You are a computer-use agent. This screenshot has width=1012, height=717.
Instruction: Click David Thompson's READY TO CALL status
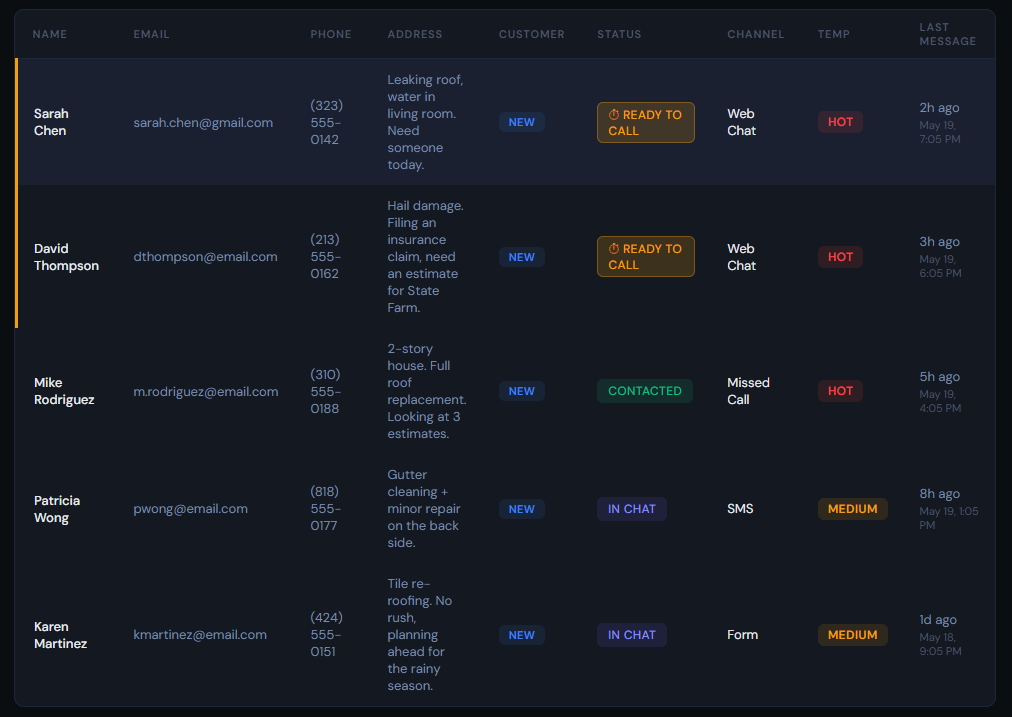tap(645, 257)
